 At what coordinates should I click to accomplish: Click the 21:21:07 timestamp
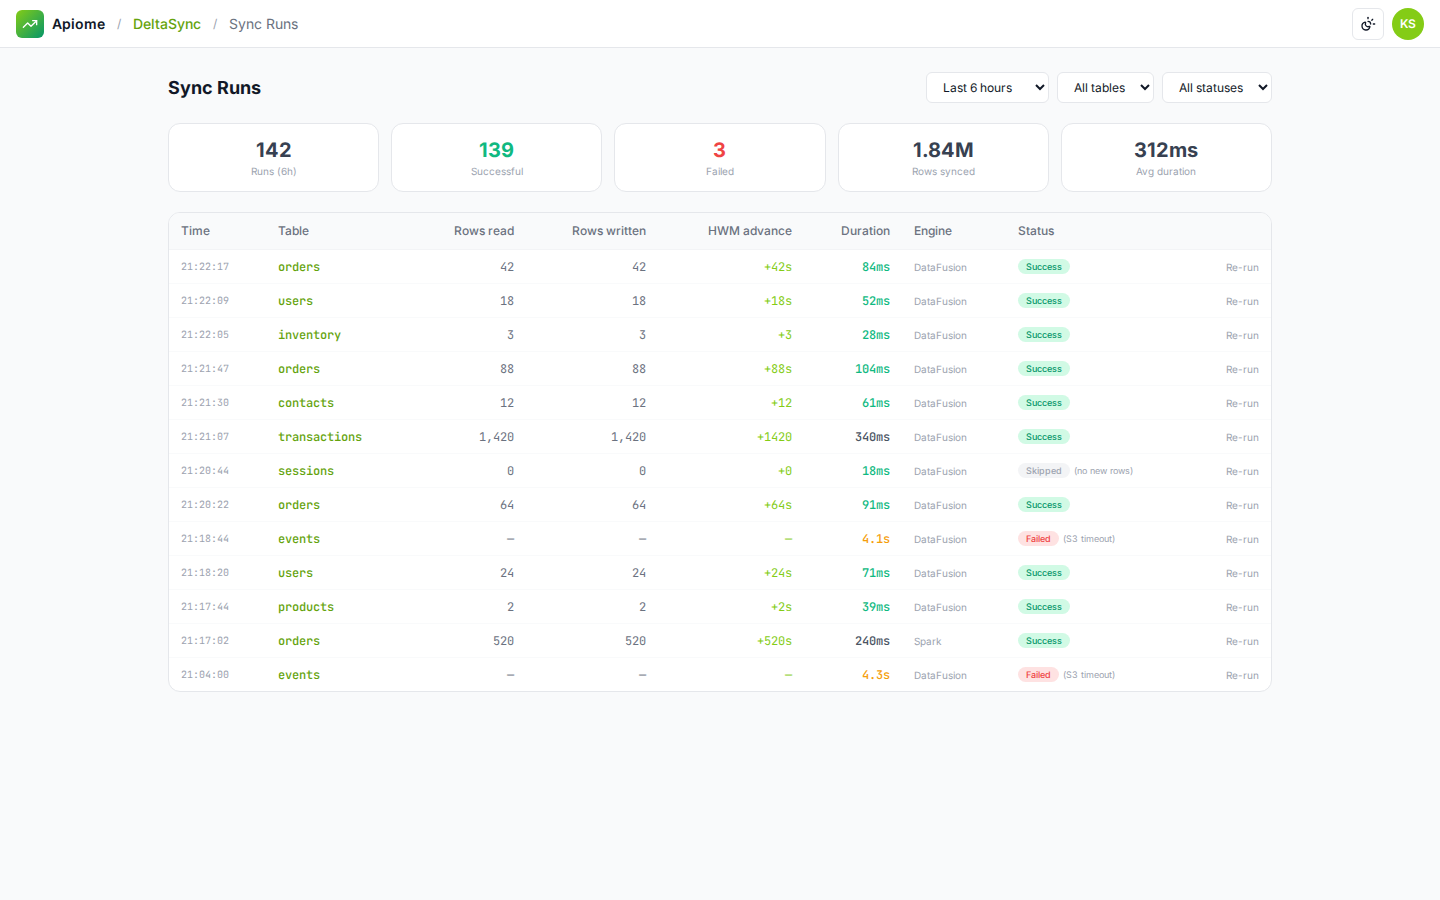click(205, 437)
